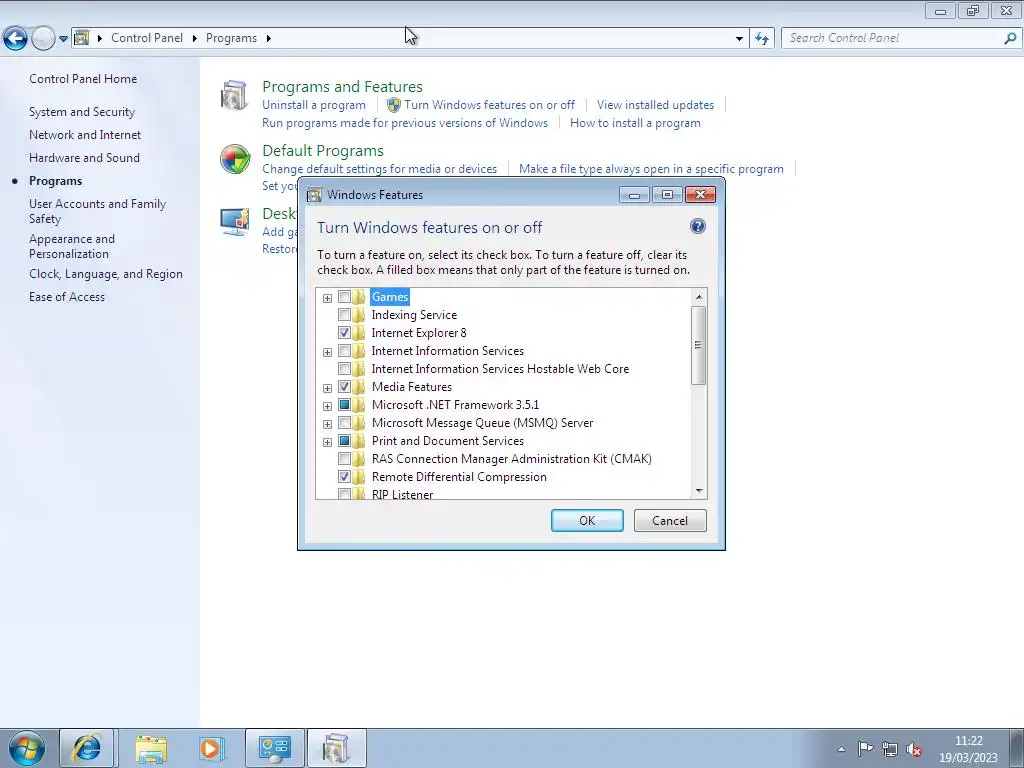Image resolution: width=1024 pixels, height=768 pixels.
Task: Check IIS Hostable Web Core checkbox
Action: (344, 369)
